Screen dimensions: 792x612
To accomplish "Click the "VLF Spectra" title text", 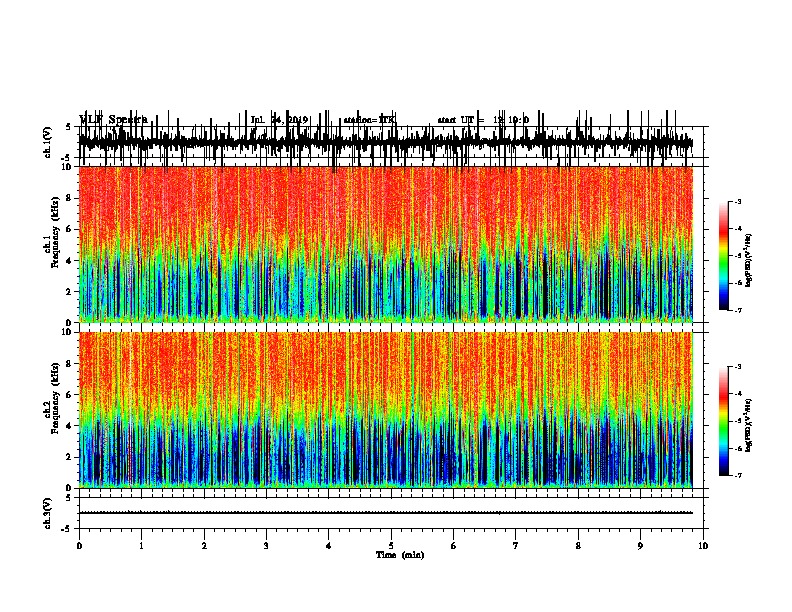I will (x=113, y=119).
